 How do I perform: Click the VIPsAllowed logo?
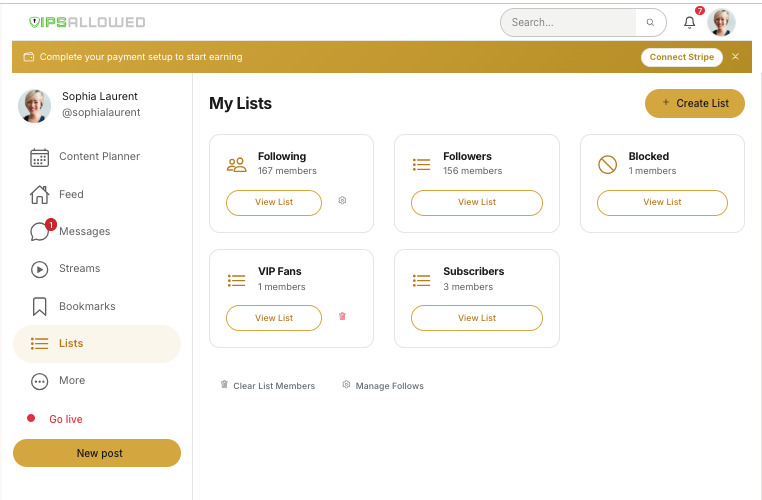pyautogui.click(x=87, y=22)
